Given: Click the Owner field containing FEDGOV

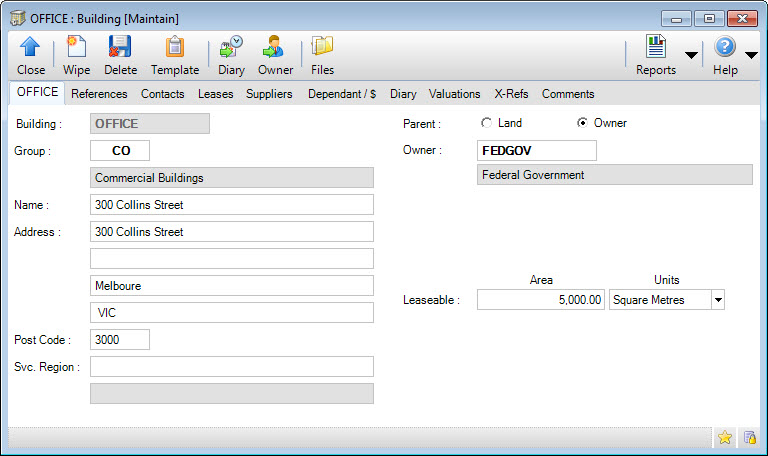Looking at the screenshot, I should pyautogui.click(x=537, y=150).
